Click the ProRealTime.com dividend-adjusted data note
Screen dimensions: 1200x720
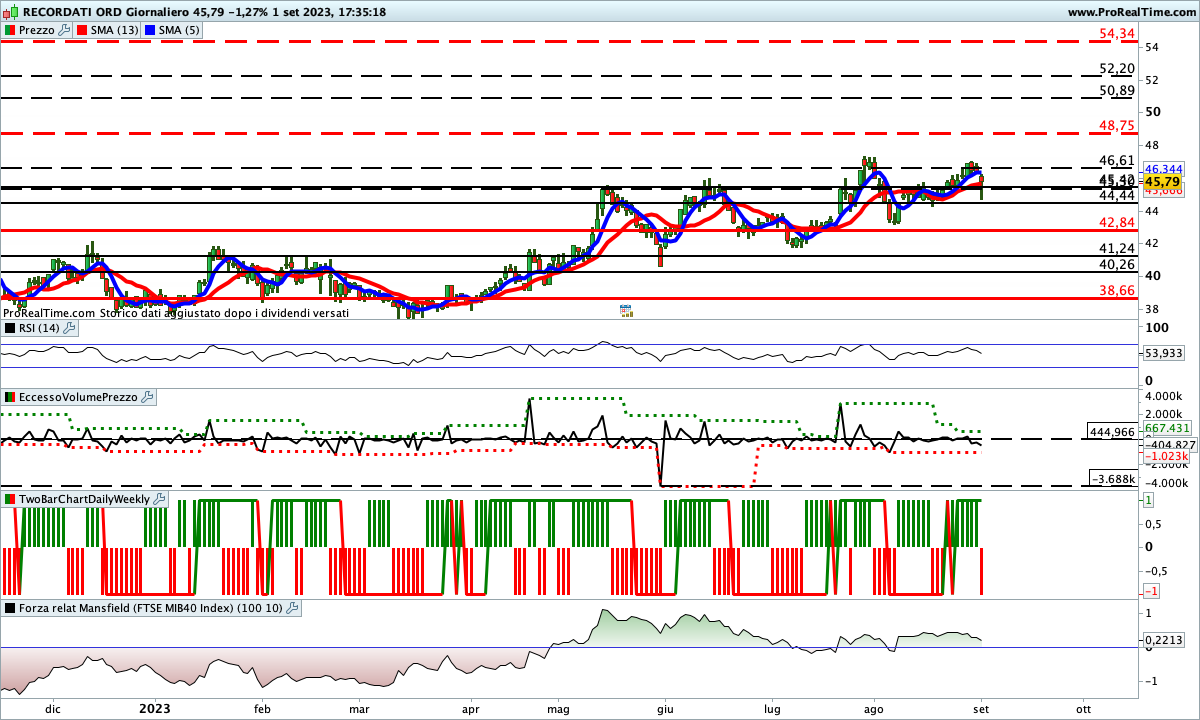176,313
